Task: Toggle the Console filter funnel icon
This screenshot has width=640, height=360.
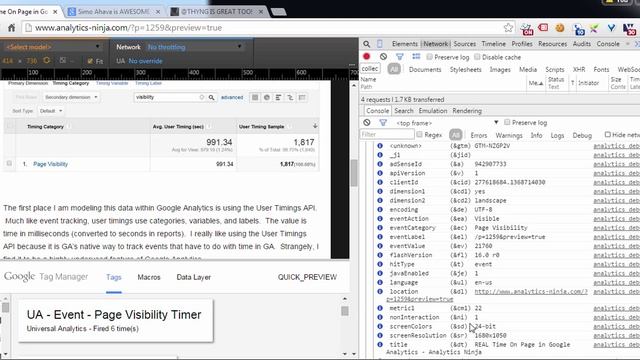Action: [x=383, y=122]
